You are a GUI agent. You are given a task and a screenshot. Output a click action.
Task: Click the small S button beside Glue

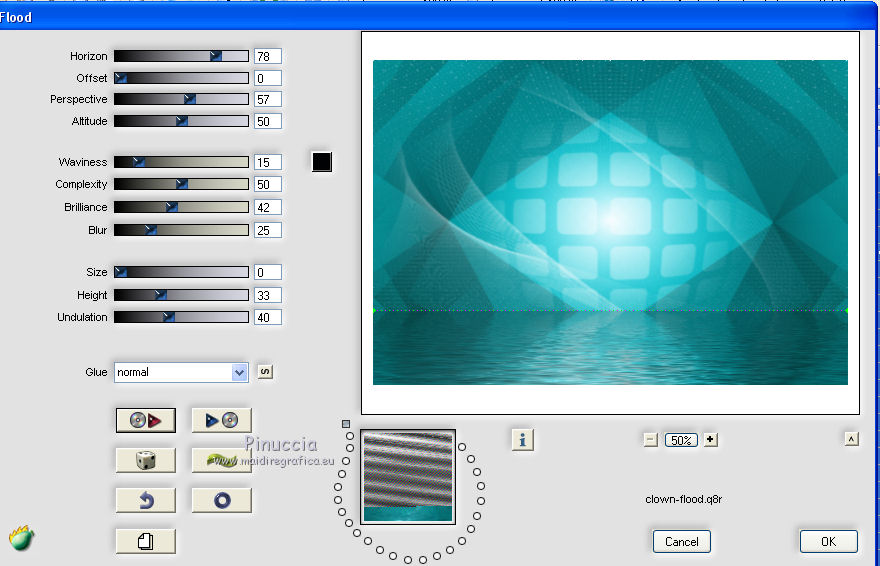(x=265, y=371)
